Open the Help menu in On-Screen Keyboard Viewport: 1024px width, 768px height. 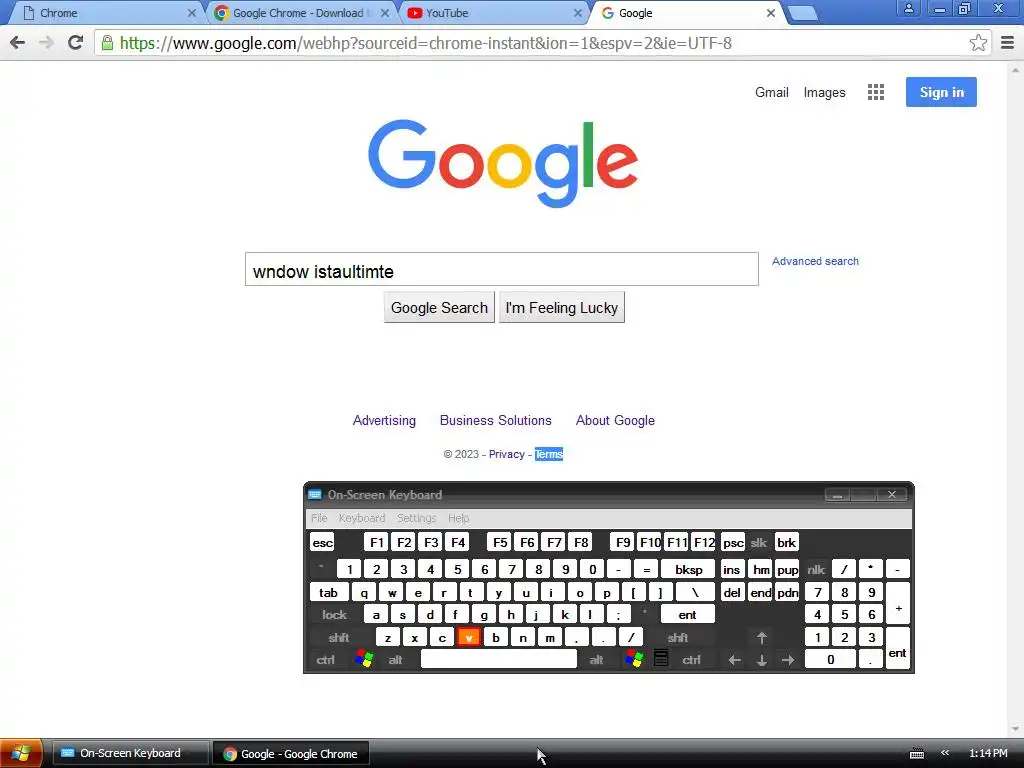pos(458,518)
